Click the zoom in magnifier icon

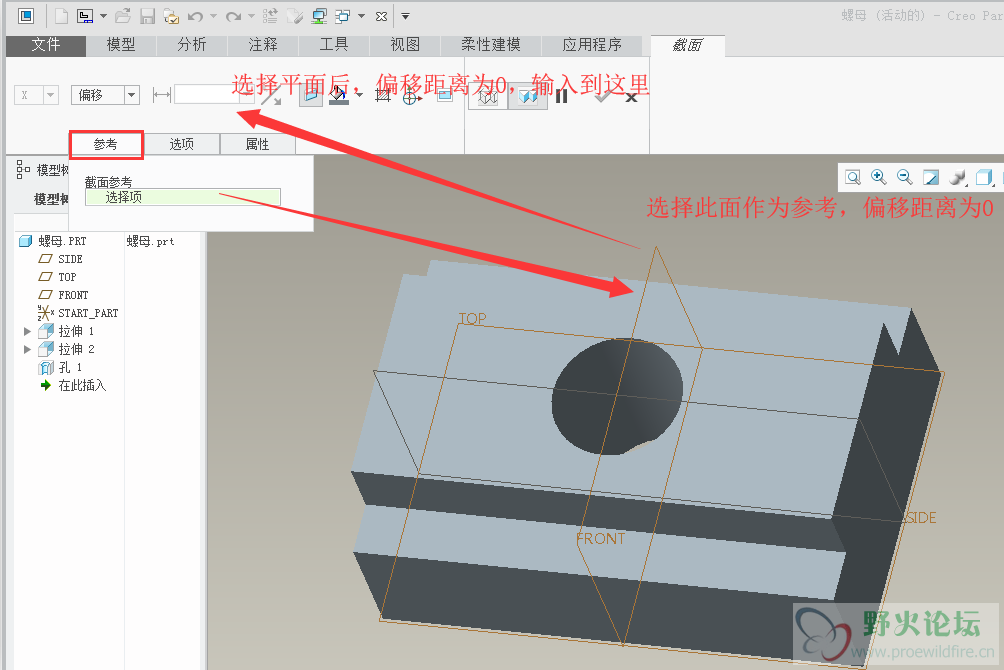point(878,177)
